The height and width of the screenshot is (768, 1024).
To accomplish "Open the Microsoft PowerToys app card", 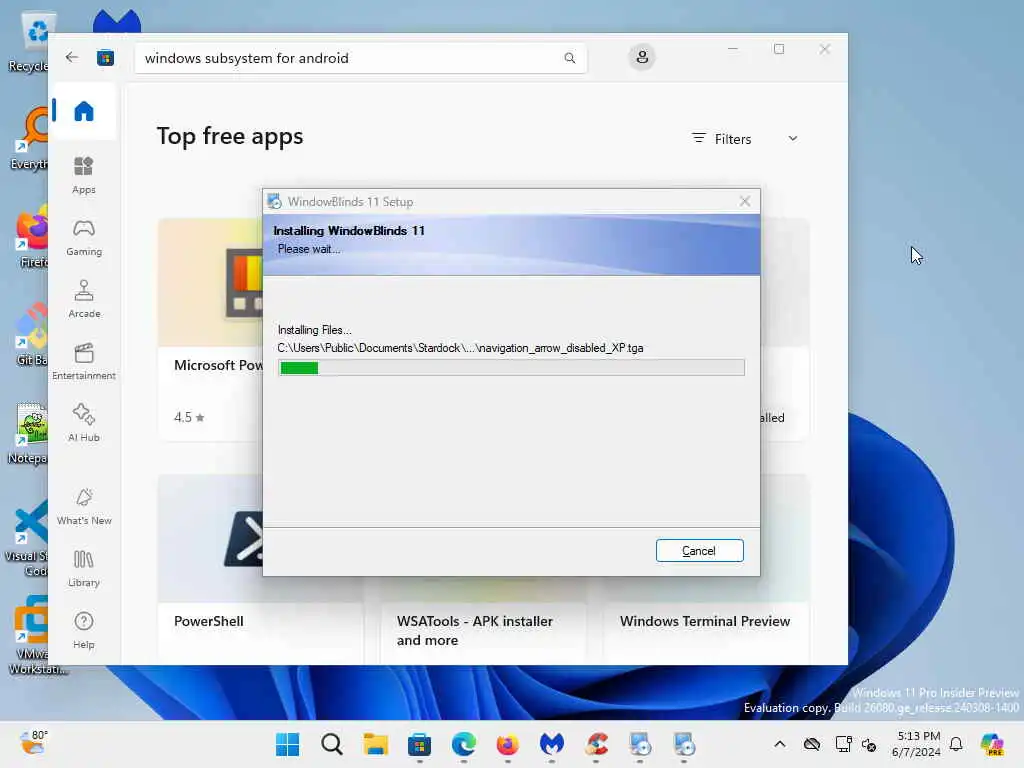I will pyautogui.click(x=210, y=329).
